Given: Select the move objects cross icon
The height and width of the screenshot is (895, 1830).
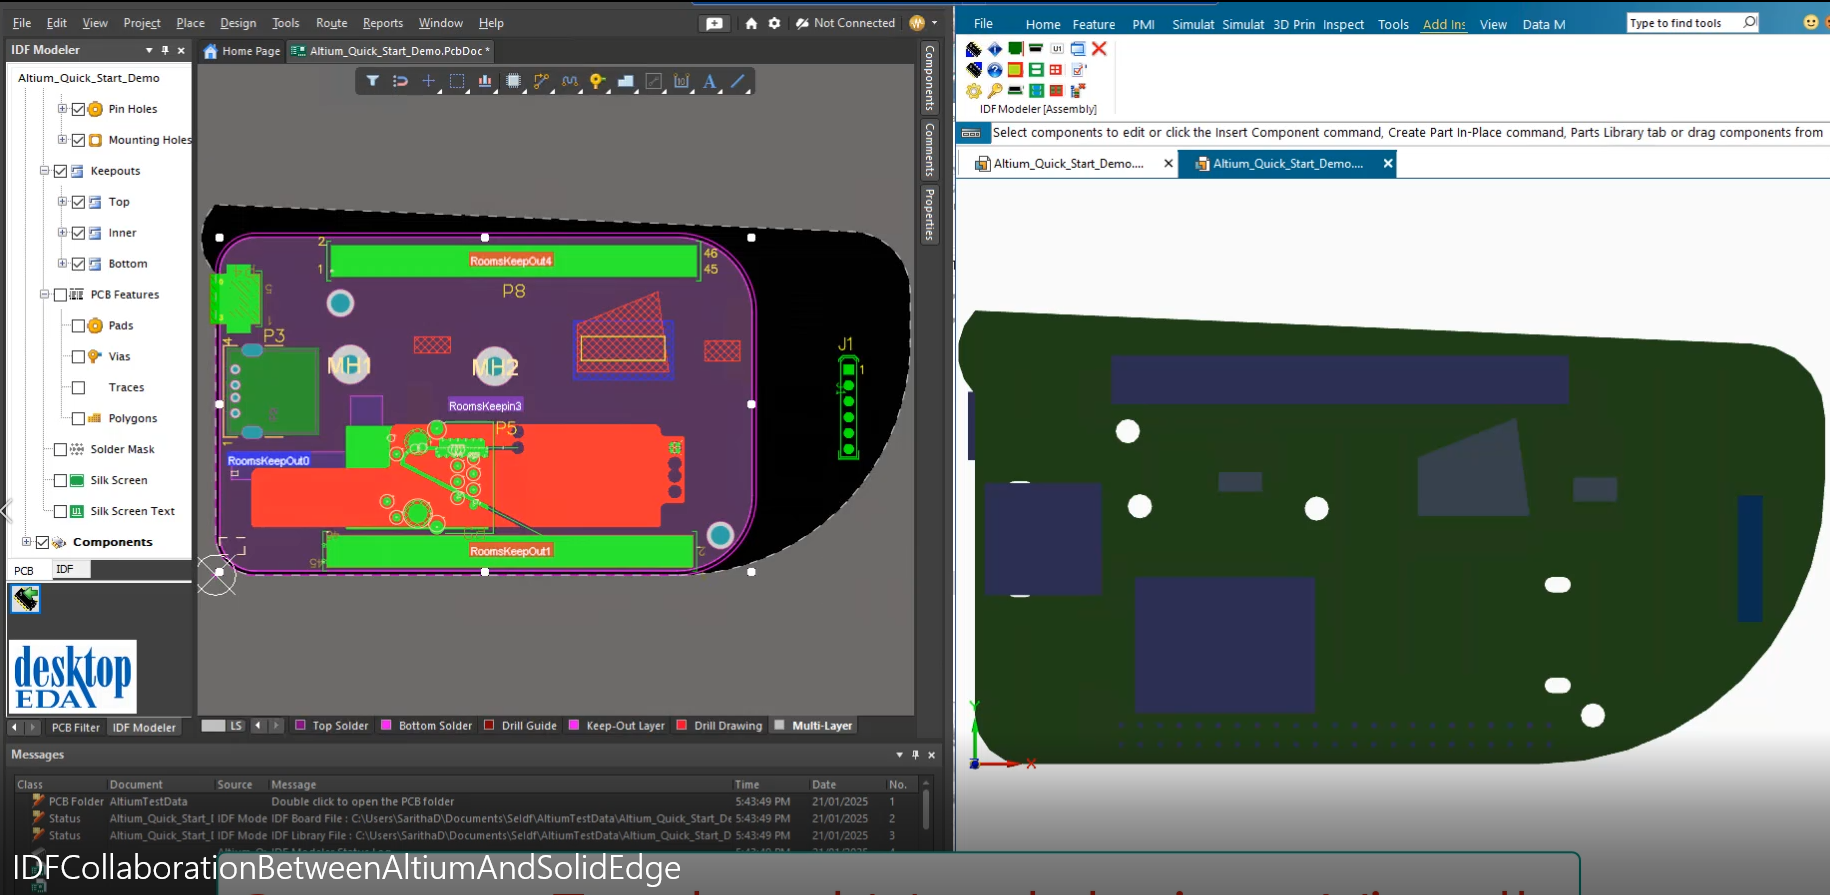Looking at the screenshot, I should click(x=428, y=81).
